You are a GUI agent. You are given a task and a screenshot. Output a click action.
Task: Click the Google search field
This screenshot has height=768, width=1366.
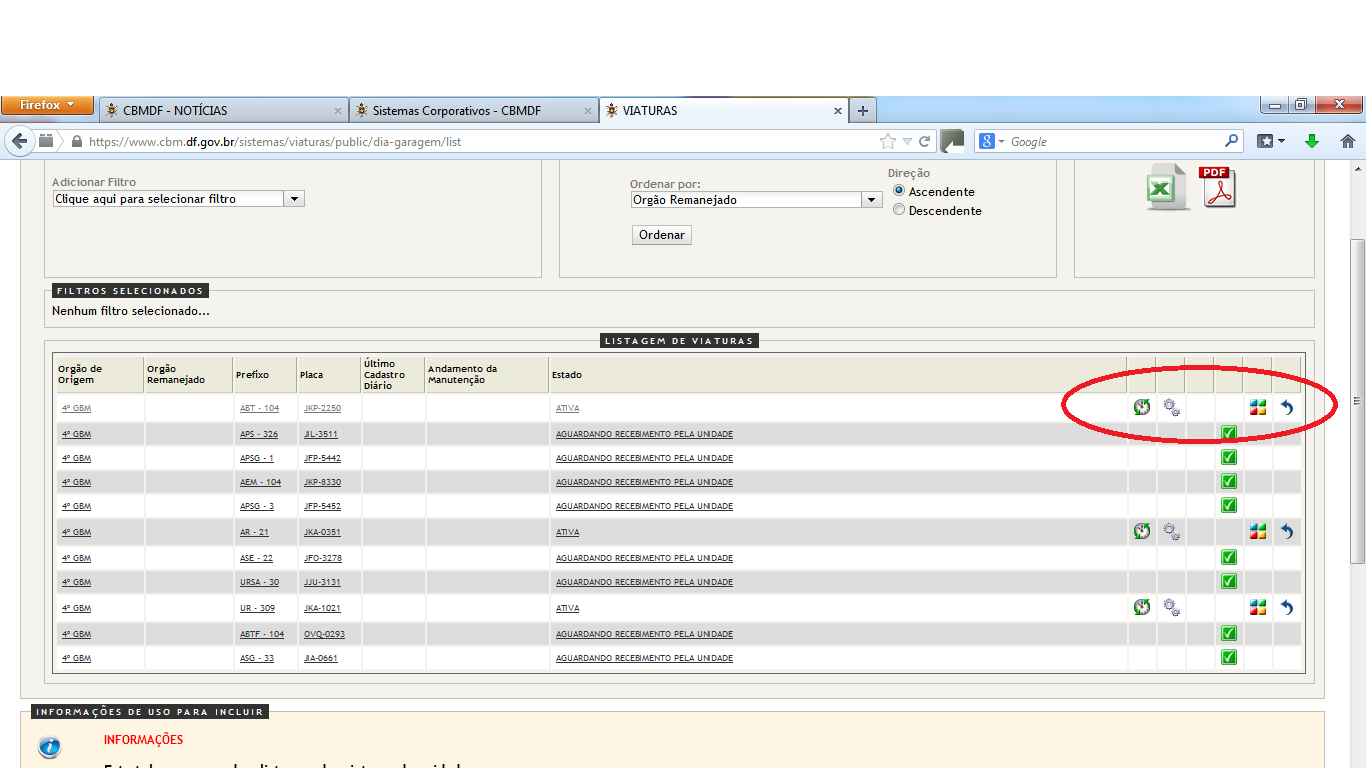coord(1115,142)
